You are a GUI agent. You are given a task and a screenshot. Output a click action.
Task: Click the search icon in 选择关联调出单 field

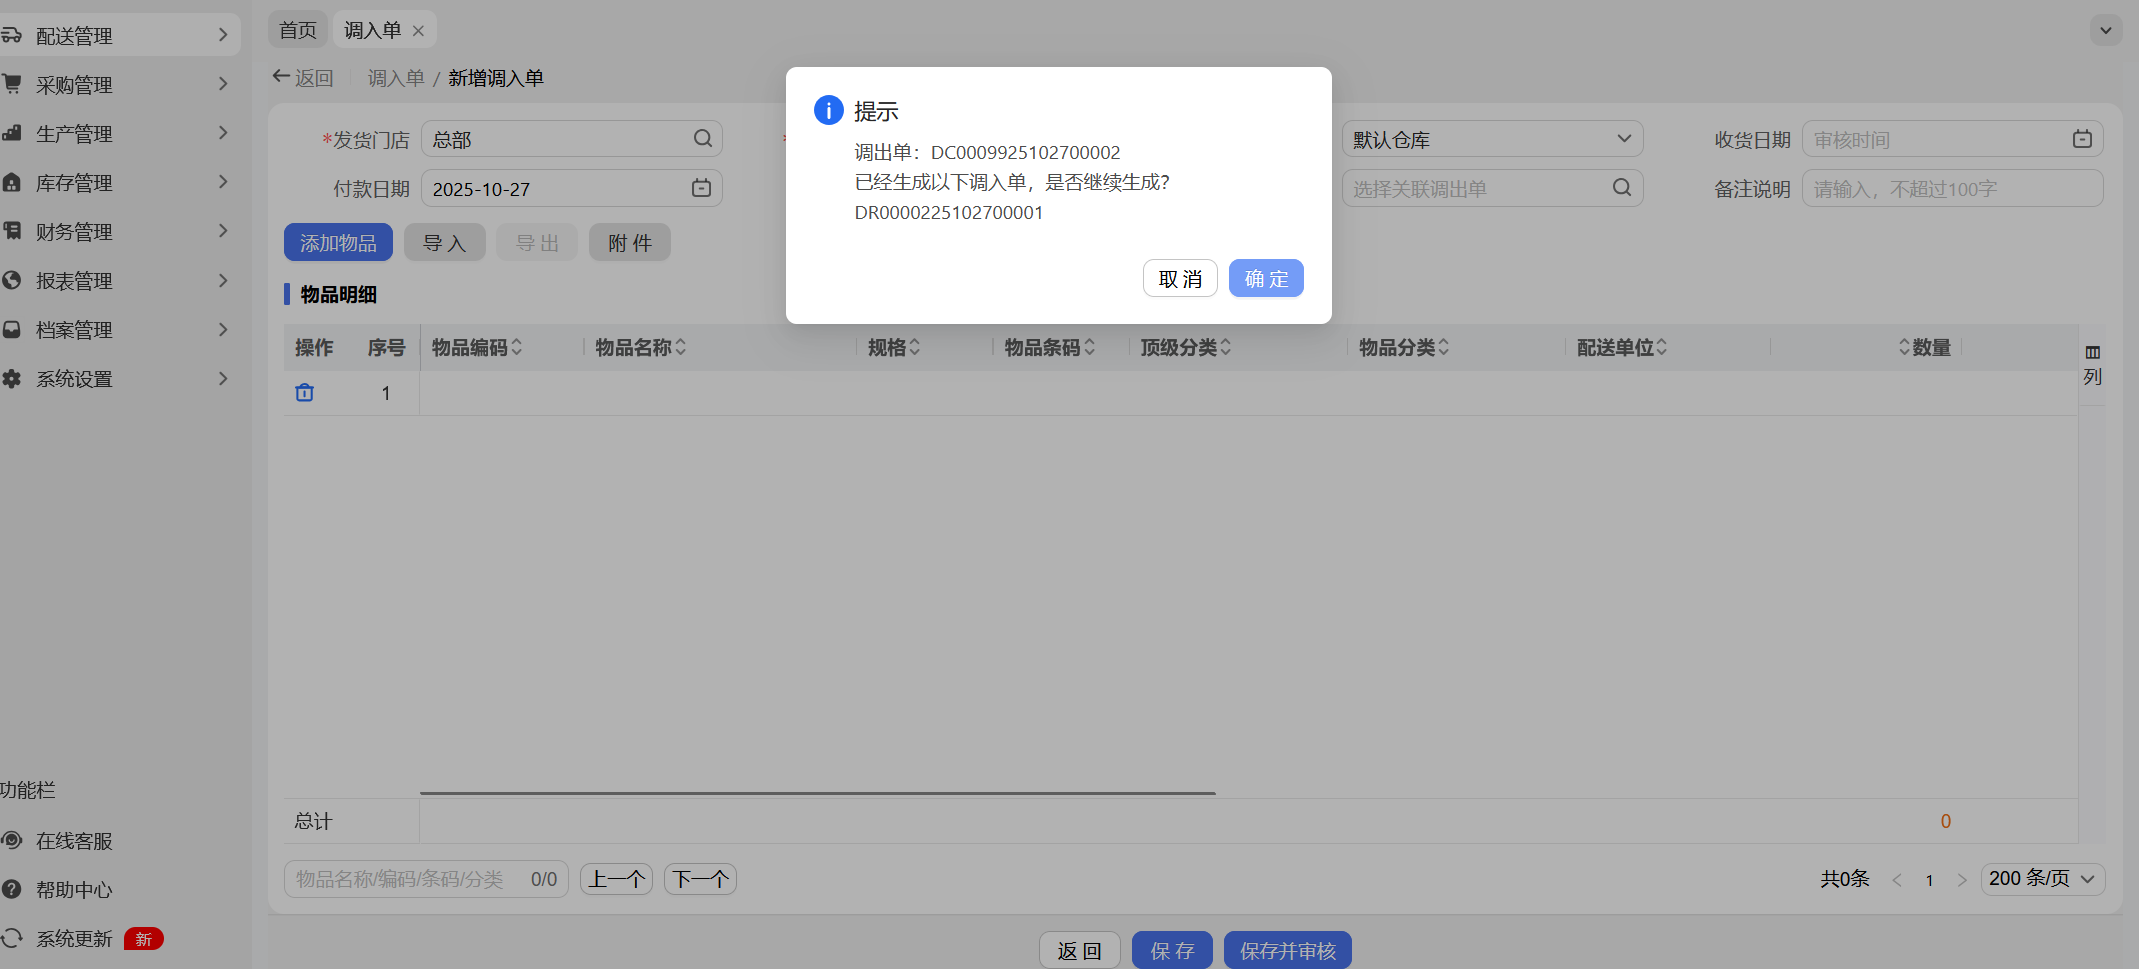point(1622,187)
